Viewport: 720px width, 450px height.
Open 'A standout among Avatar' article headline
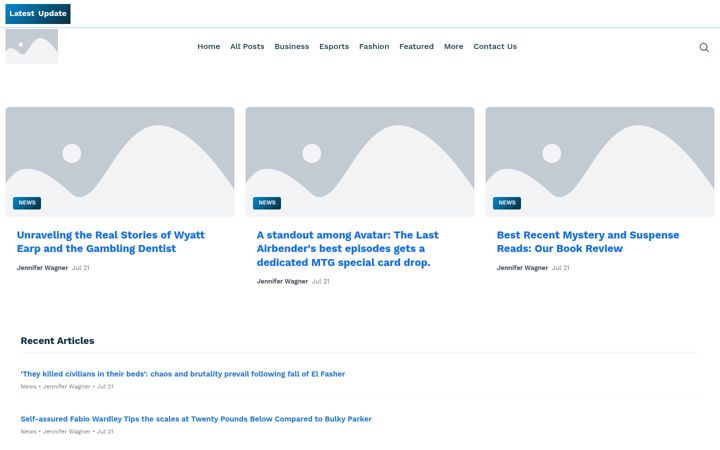pos(348,248)
